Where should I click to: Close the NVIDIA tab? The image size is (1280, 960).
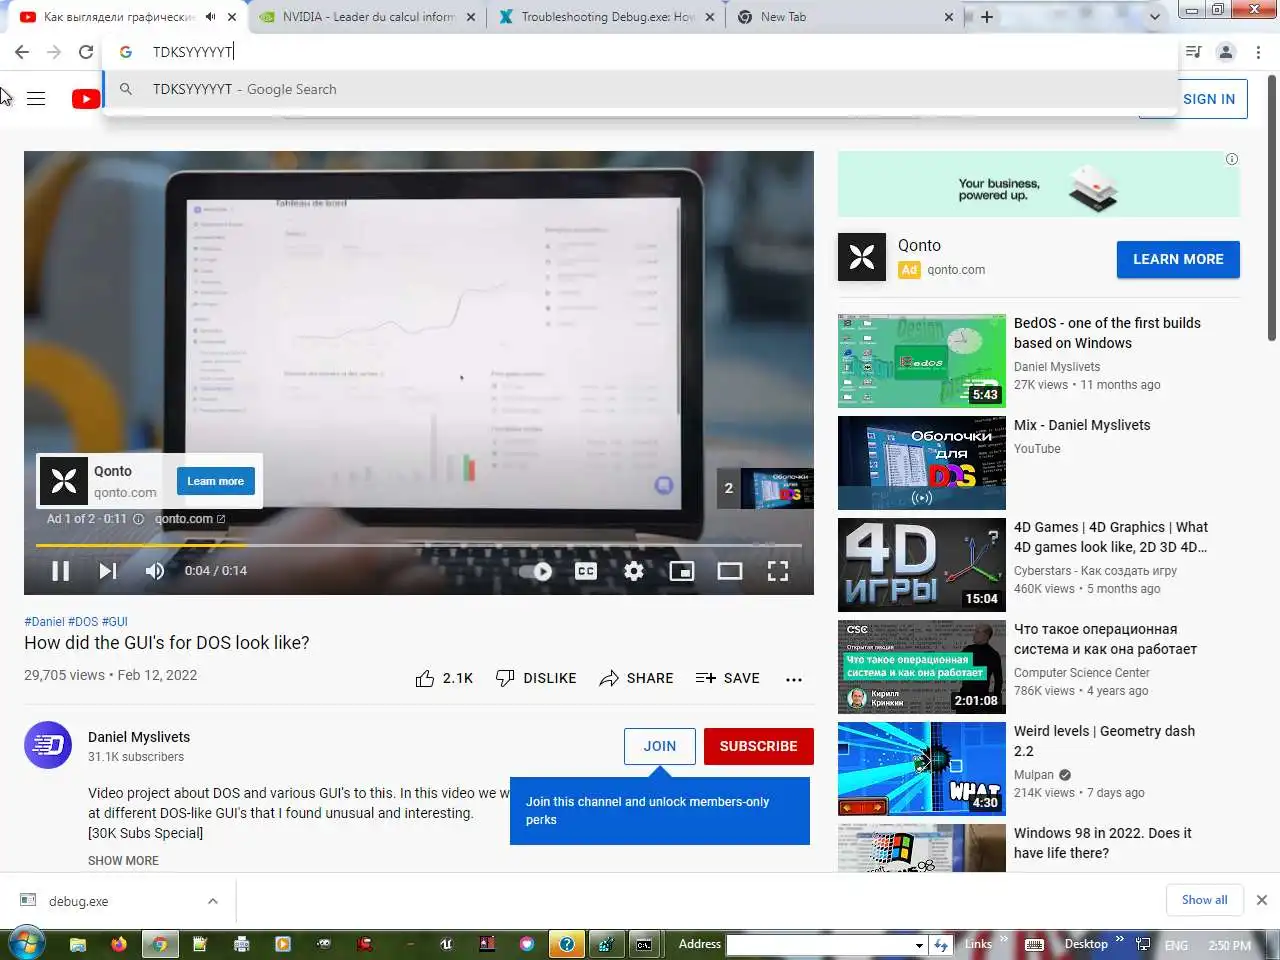pos(471,17)
